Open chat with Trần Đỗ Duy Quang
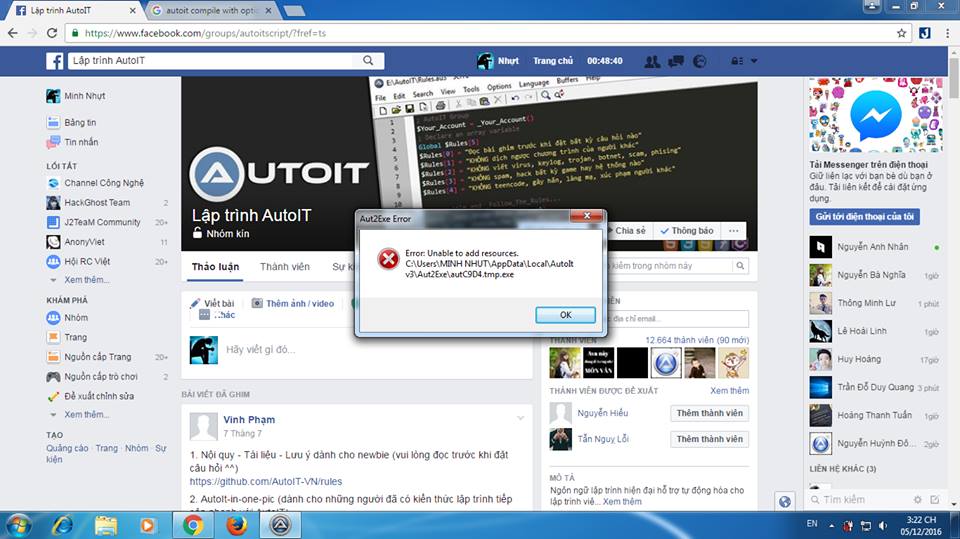This screenshot has width=960, height=539. click(876, 388)
